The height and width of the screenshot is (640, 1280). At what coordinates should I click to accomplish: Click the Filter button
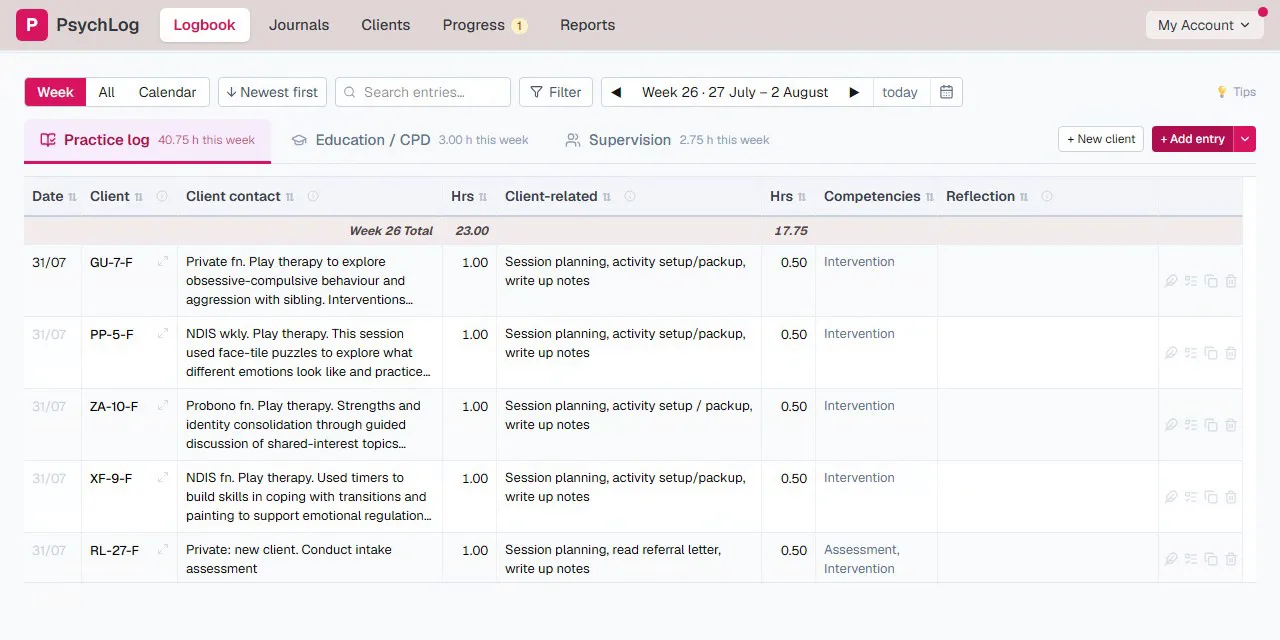pyautogui.click(x=556, y=92)
